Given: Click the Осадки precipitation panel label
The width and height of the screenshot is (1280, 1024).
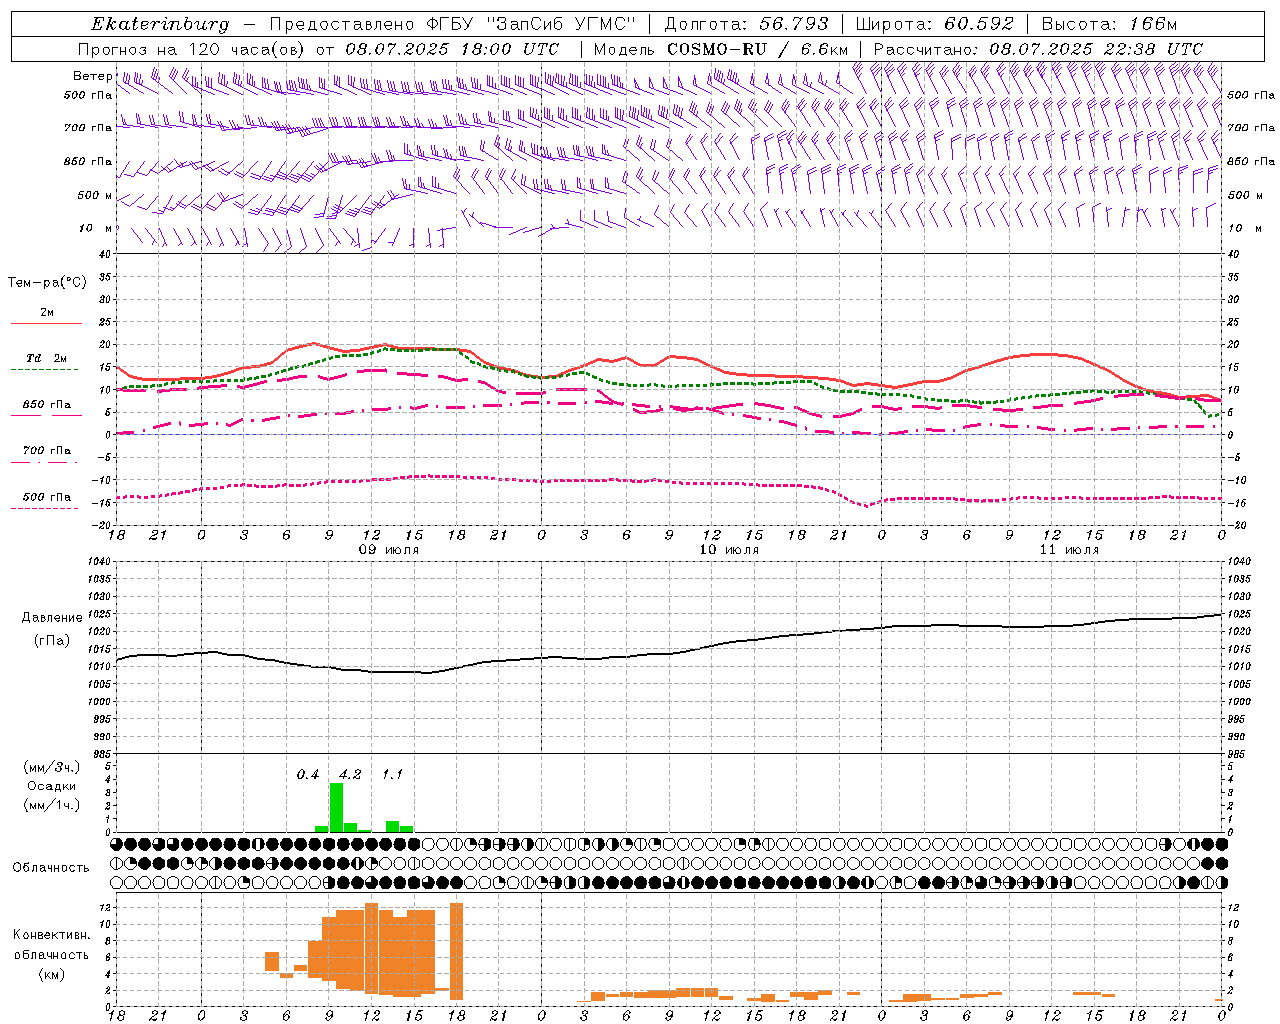Looking at the screenshot, I should click(x=52, y=786).
